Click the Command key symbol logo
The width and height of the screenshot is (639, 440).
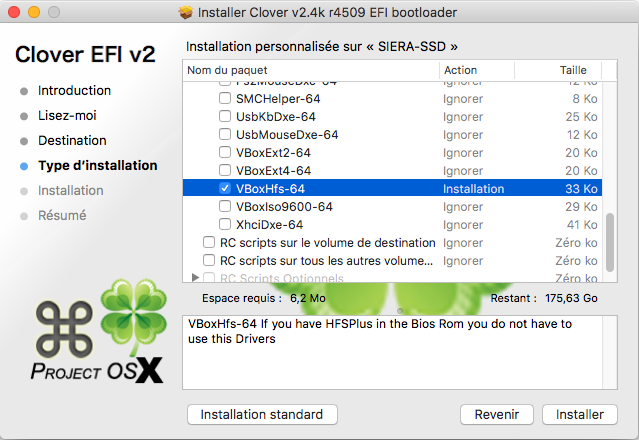click(64, 329)
